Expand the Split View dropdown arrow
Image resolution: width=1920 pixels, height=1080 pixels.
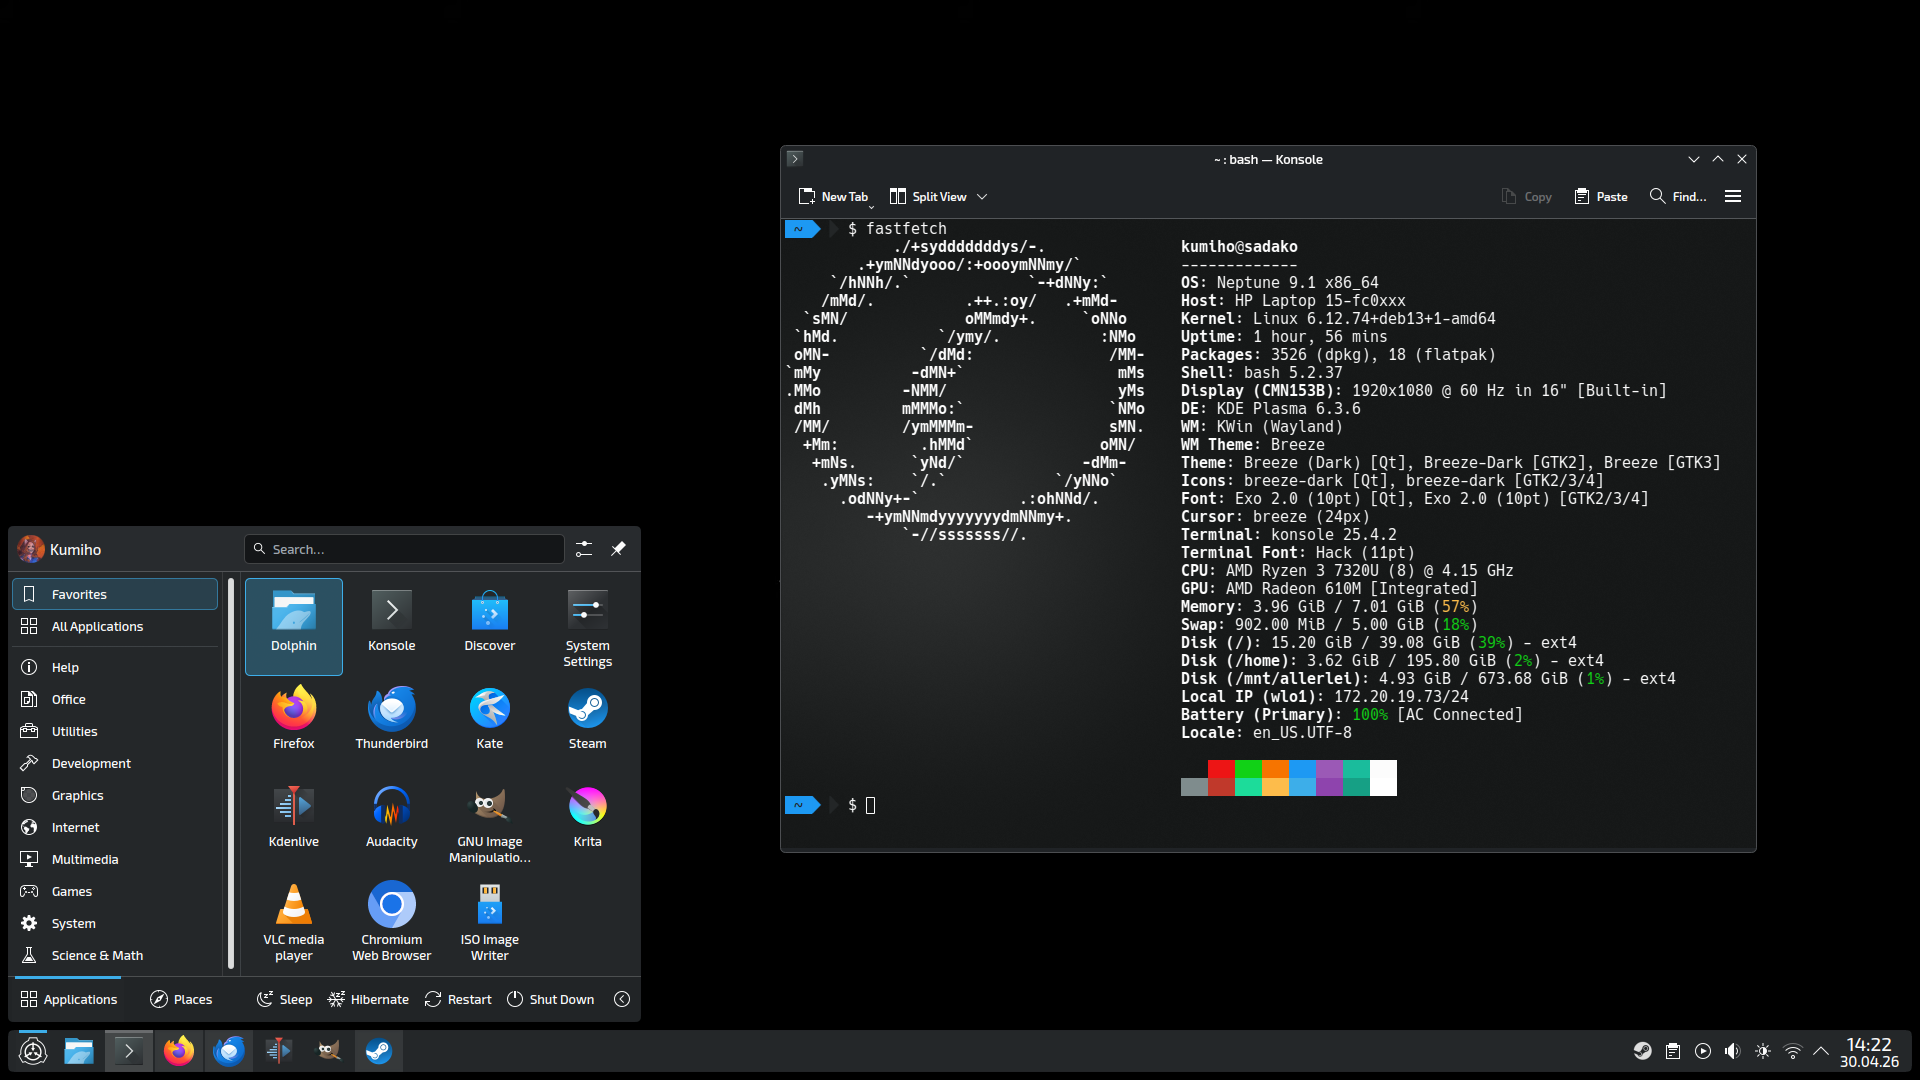(982, 197)
